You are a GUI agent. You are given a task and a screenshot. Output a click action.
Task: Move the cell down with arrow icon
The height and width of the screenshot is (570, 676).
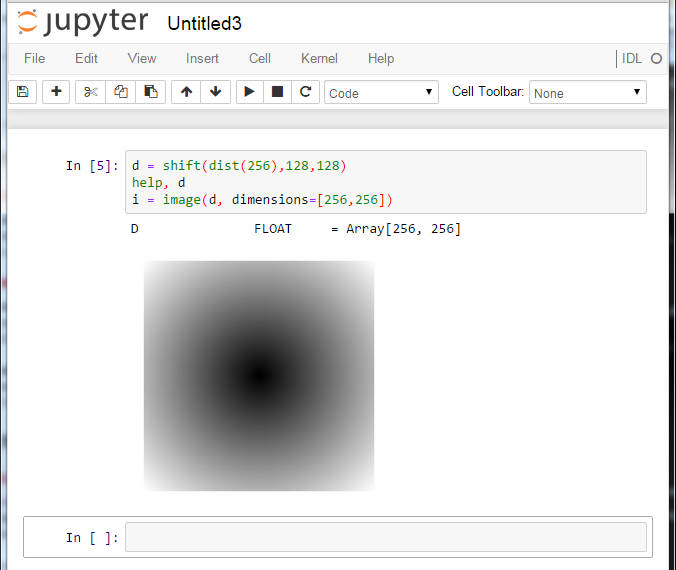215,92
